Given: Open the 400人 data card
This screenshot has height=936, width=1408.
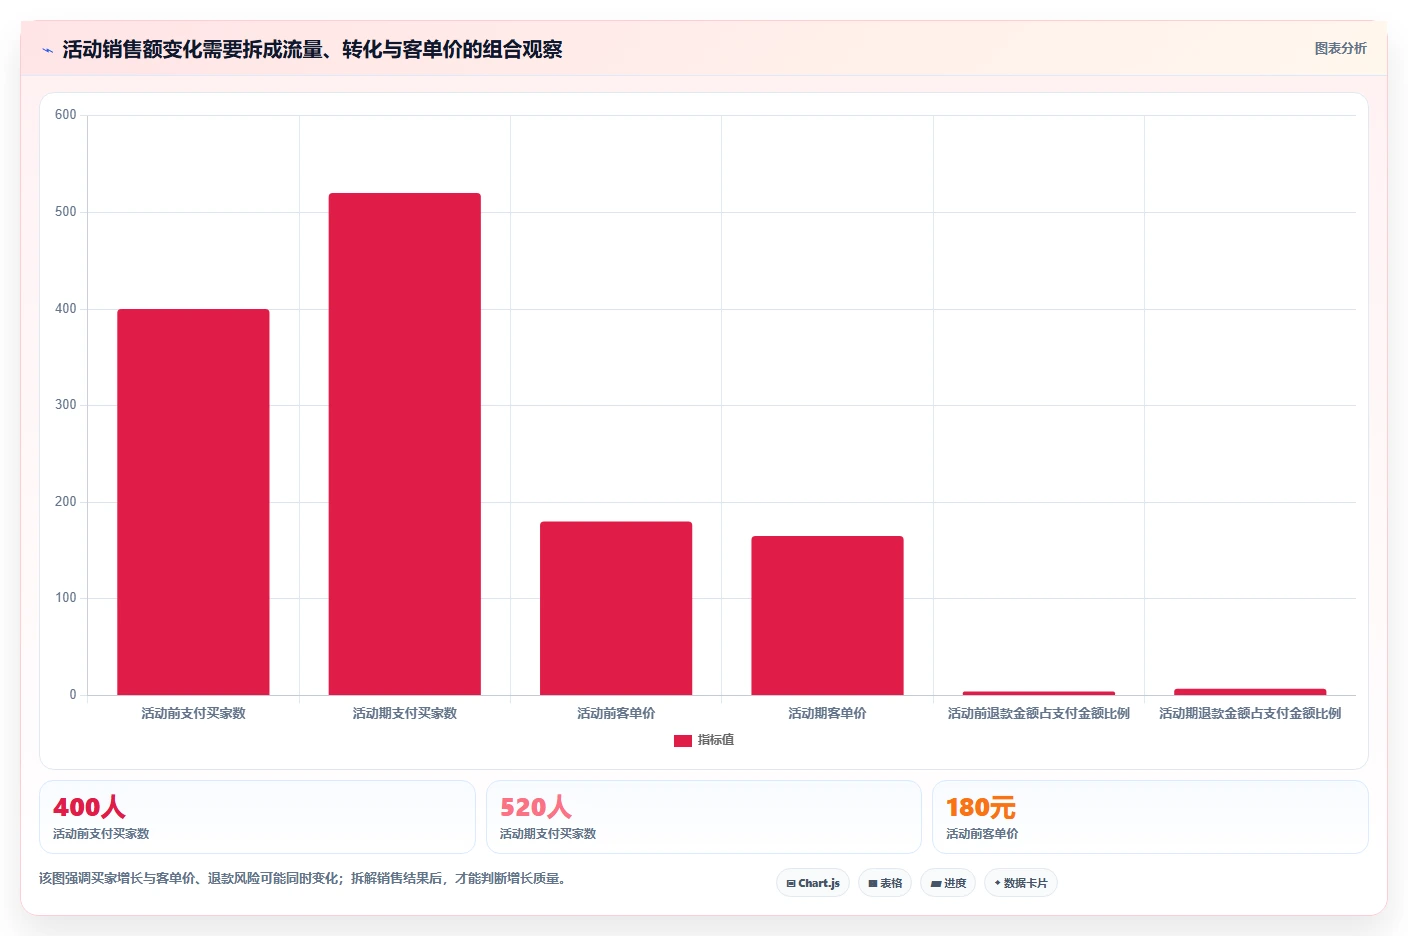Looking at the screenshot, I should [x=257, y=817].
